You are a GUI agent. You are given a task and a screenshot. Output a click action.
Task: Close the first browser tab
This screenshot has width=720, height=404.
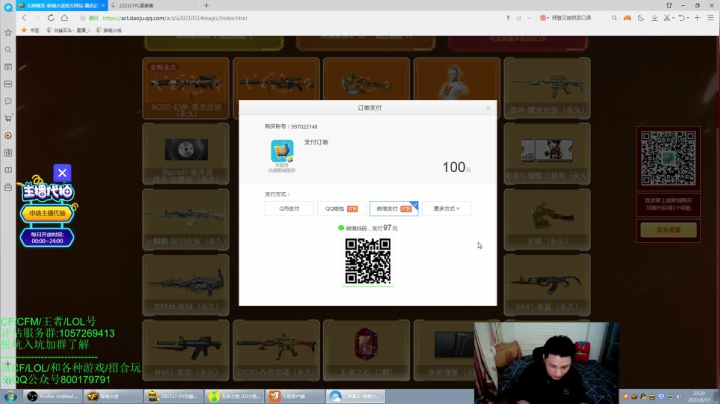103,6
